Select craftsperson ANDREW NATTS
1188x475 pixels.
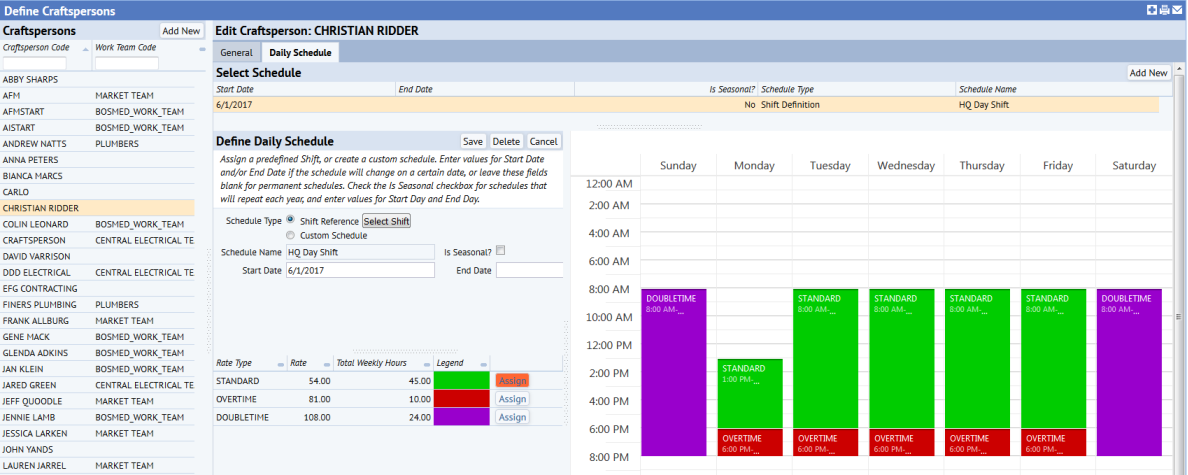pyautogui.click(x=97, y=144)
